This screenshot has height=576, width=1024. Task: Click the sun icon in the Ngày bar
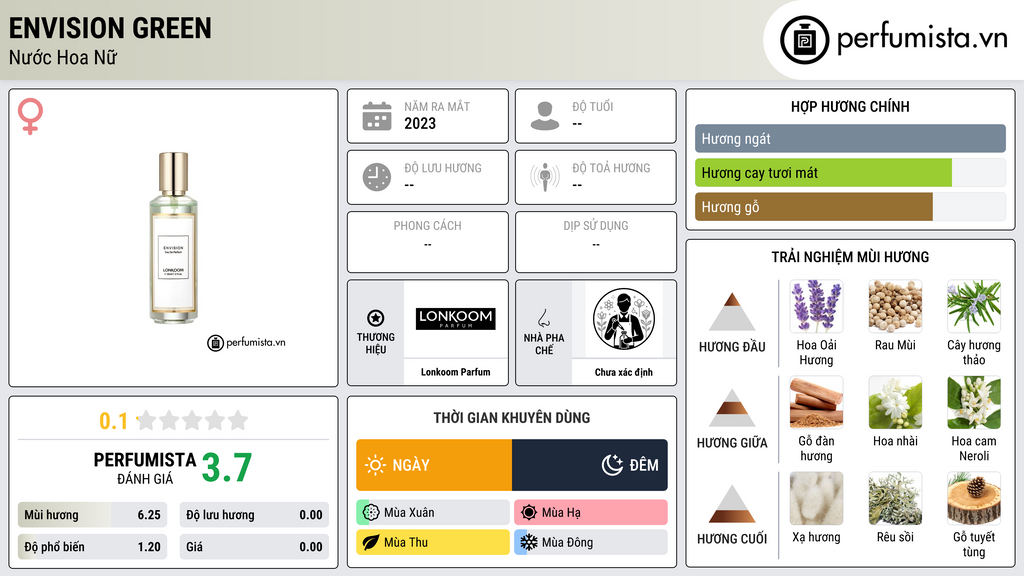375,465
